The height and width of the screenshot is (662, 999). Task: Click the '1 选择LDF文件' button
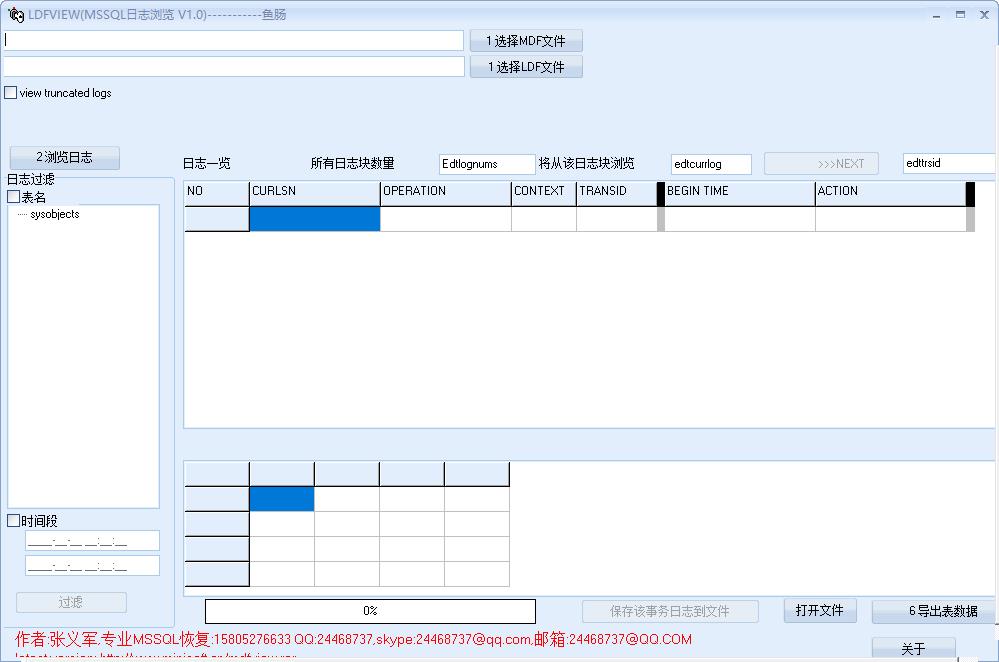pos(526,67)
